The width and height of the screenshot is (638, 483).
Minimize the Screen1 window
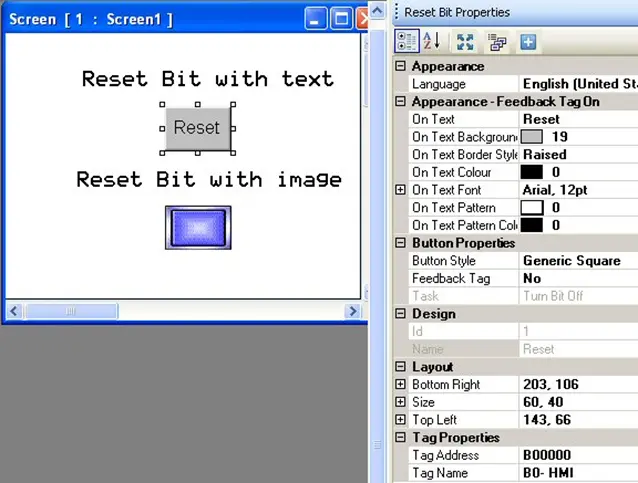315,19
